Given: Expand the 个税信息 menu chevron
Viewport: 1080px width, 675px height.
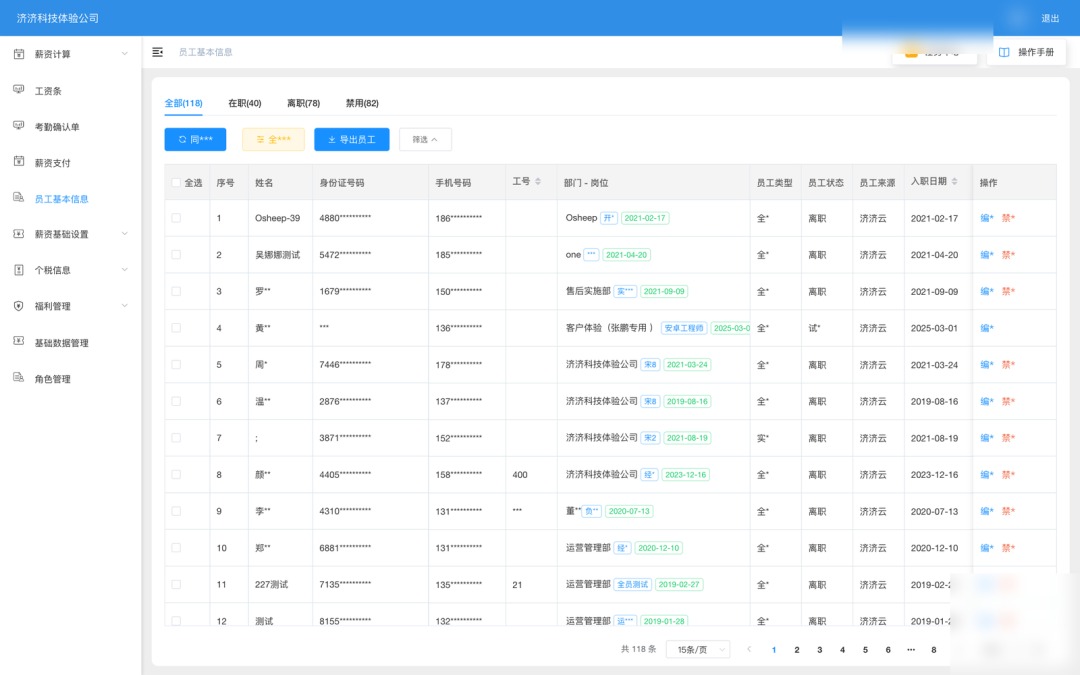Looking at the screenshot, I should (x=125, y=269).
